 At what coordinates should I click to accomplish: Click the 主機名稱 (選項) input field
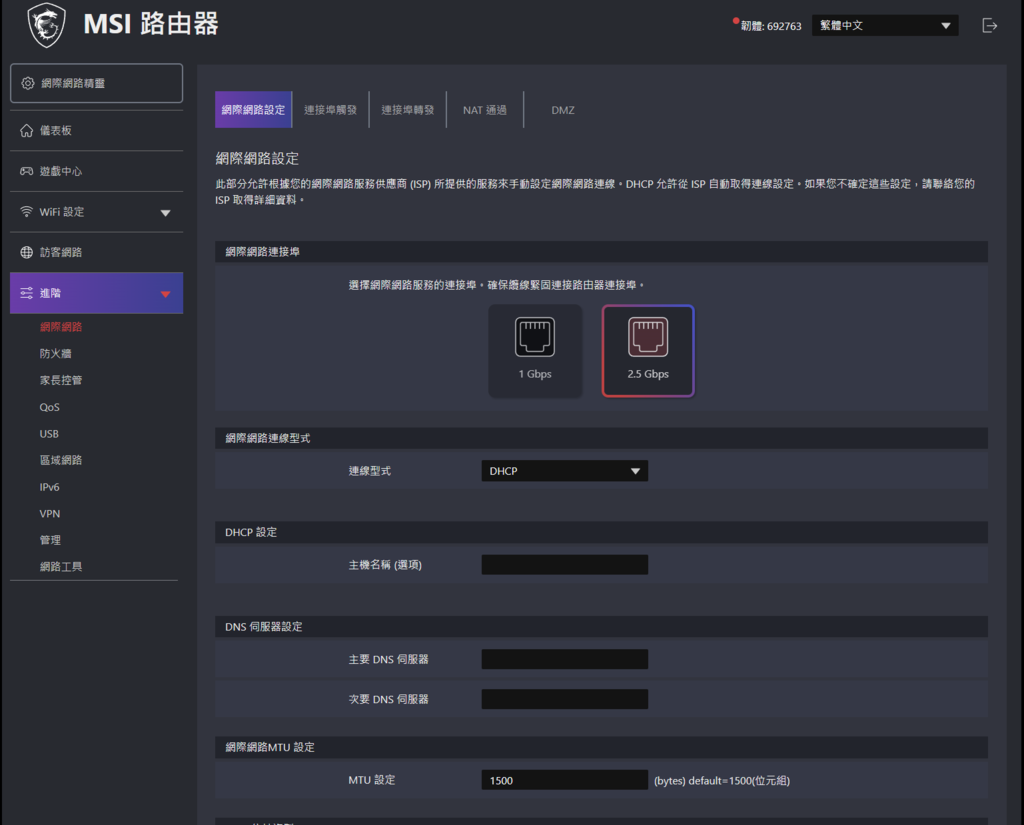[564, 565]
